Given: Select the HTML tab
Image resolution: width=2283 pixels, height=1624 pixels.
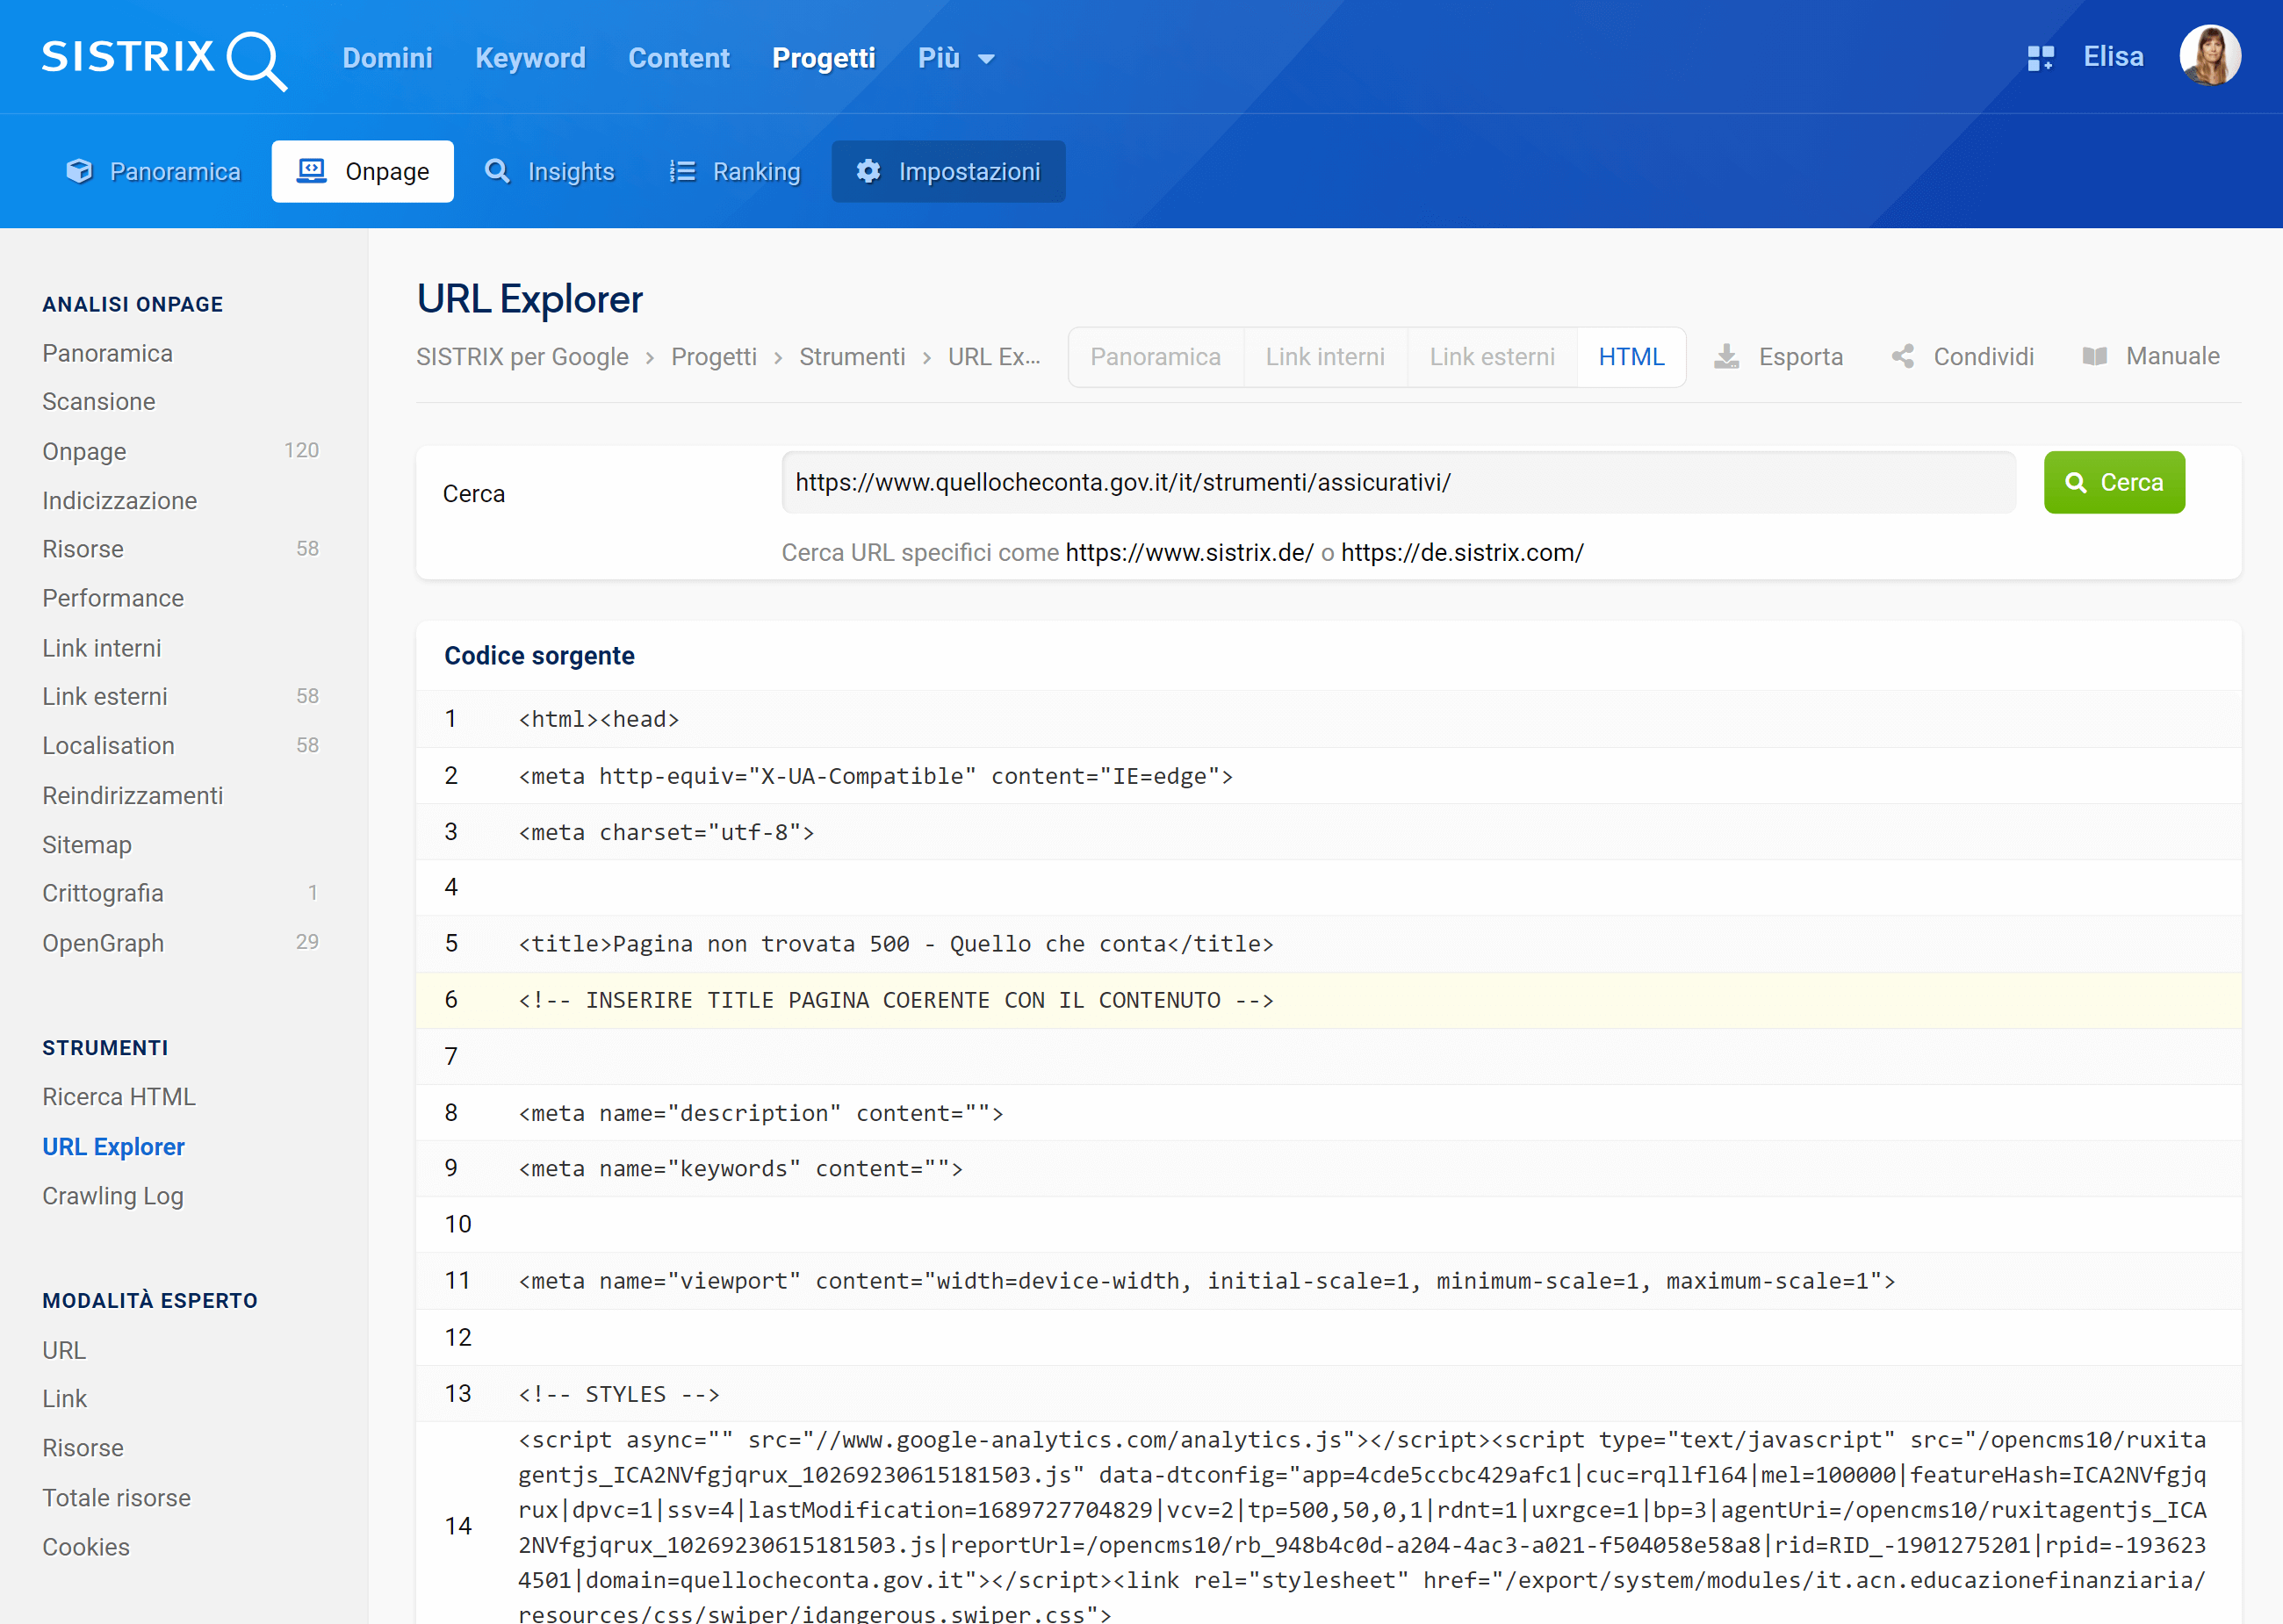Looking at the screenshot, I should click(x=1631, y=357).
